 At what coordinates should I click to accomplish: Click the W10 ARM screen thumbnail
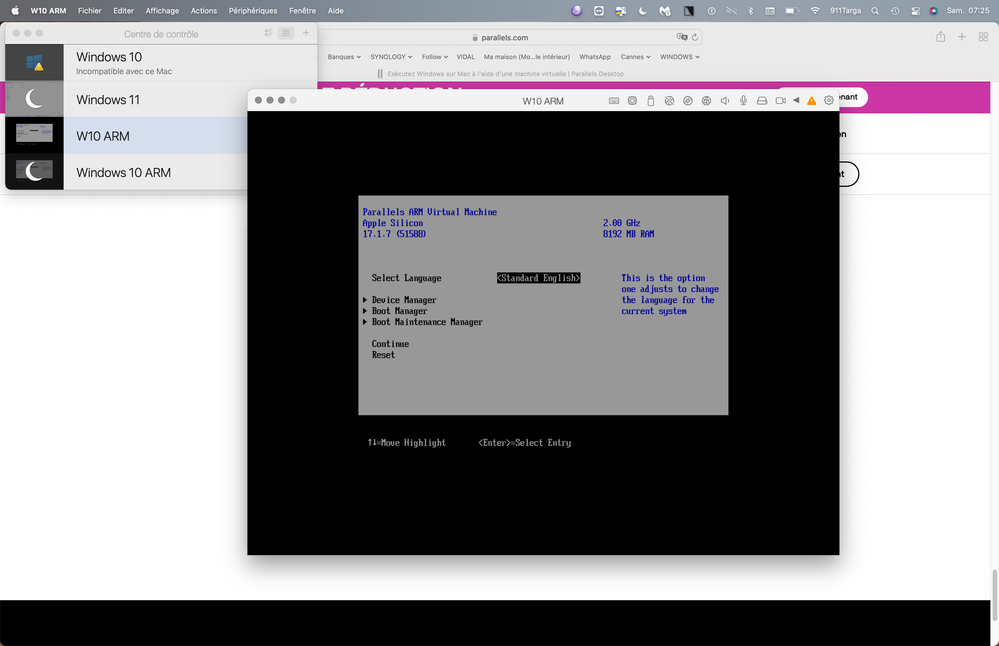(x=34, y=134)
